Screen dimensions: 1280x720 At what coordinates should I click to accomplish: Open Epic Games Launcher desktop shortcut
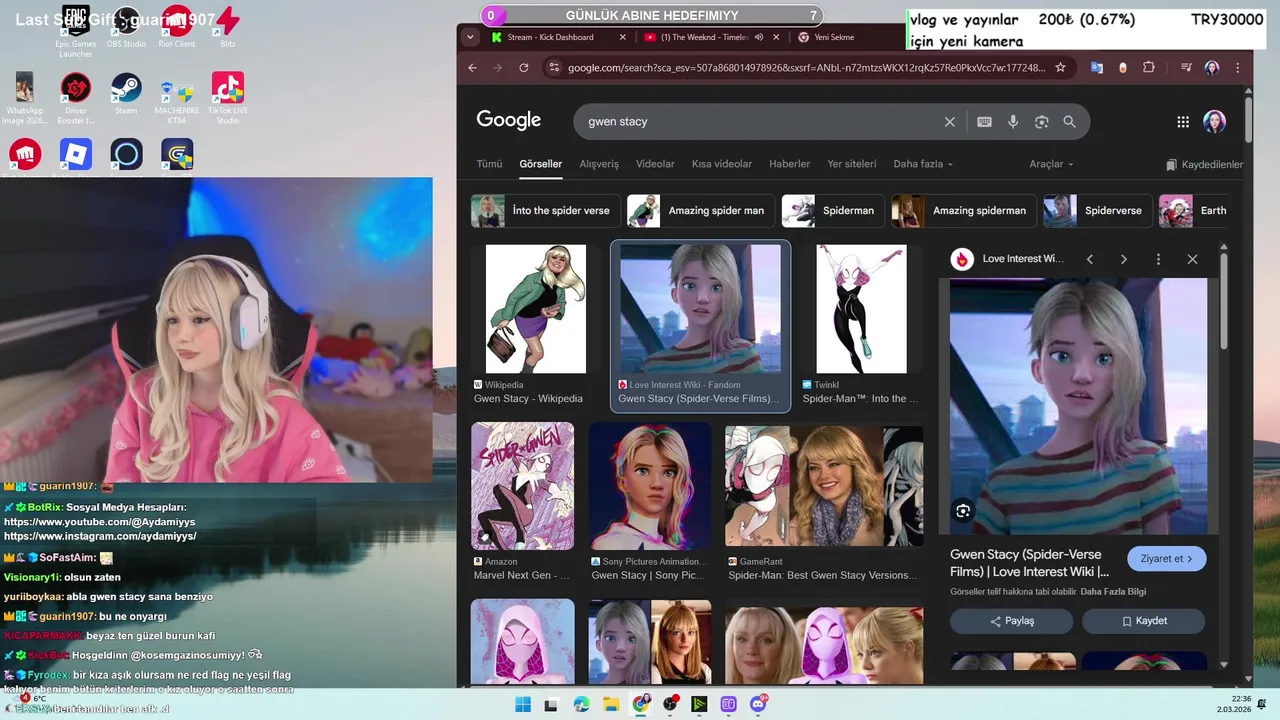[76, 30]
